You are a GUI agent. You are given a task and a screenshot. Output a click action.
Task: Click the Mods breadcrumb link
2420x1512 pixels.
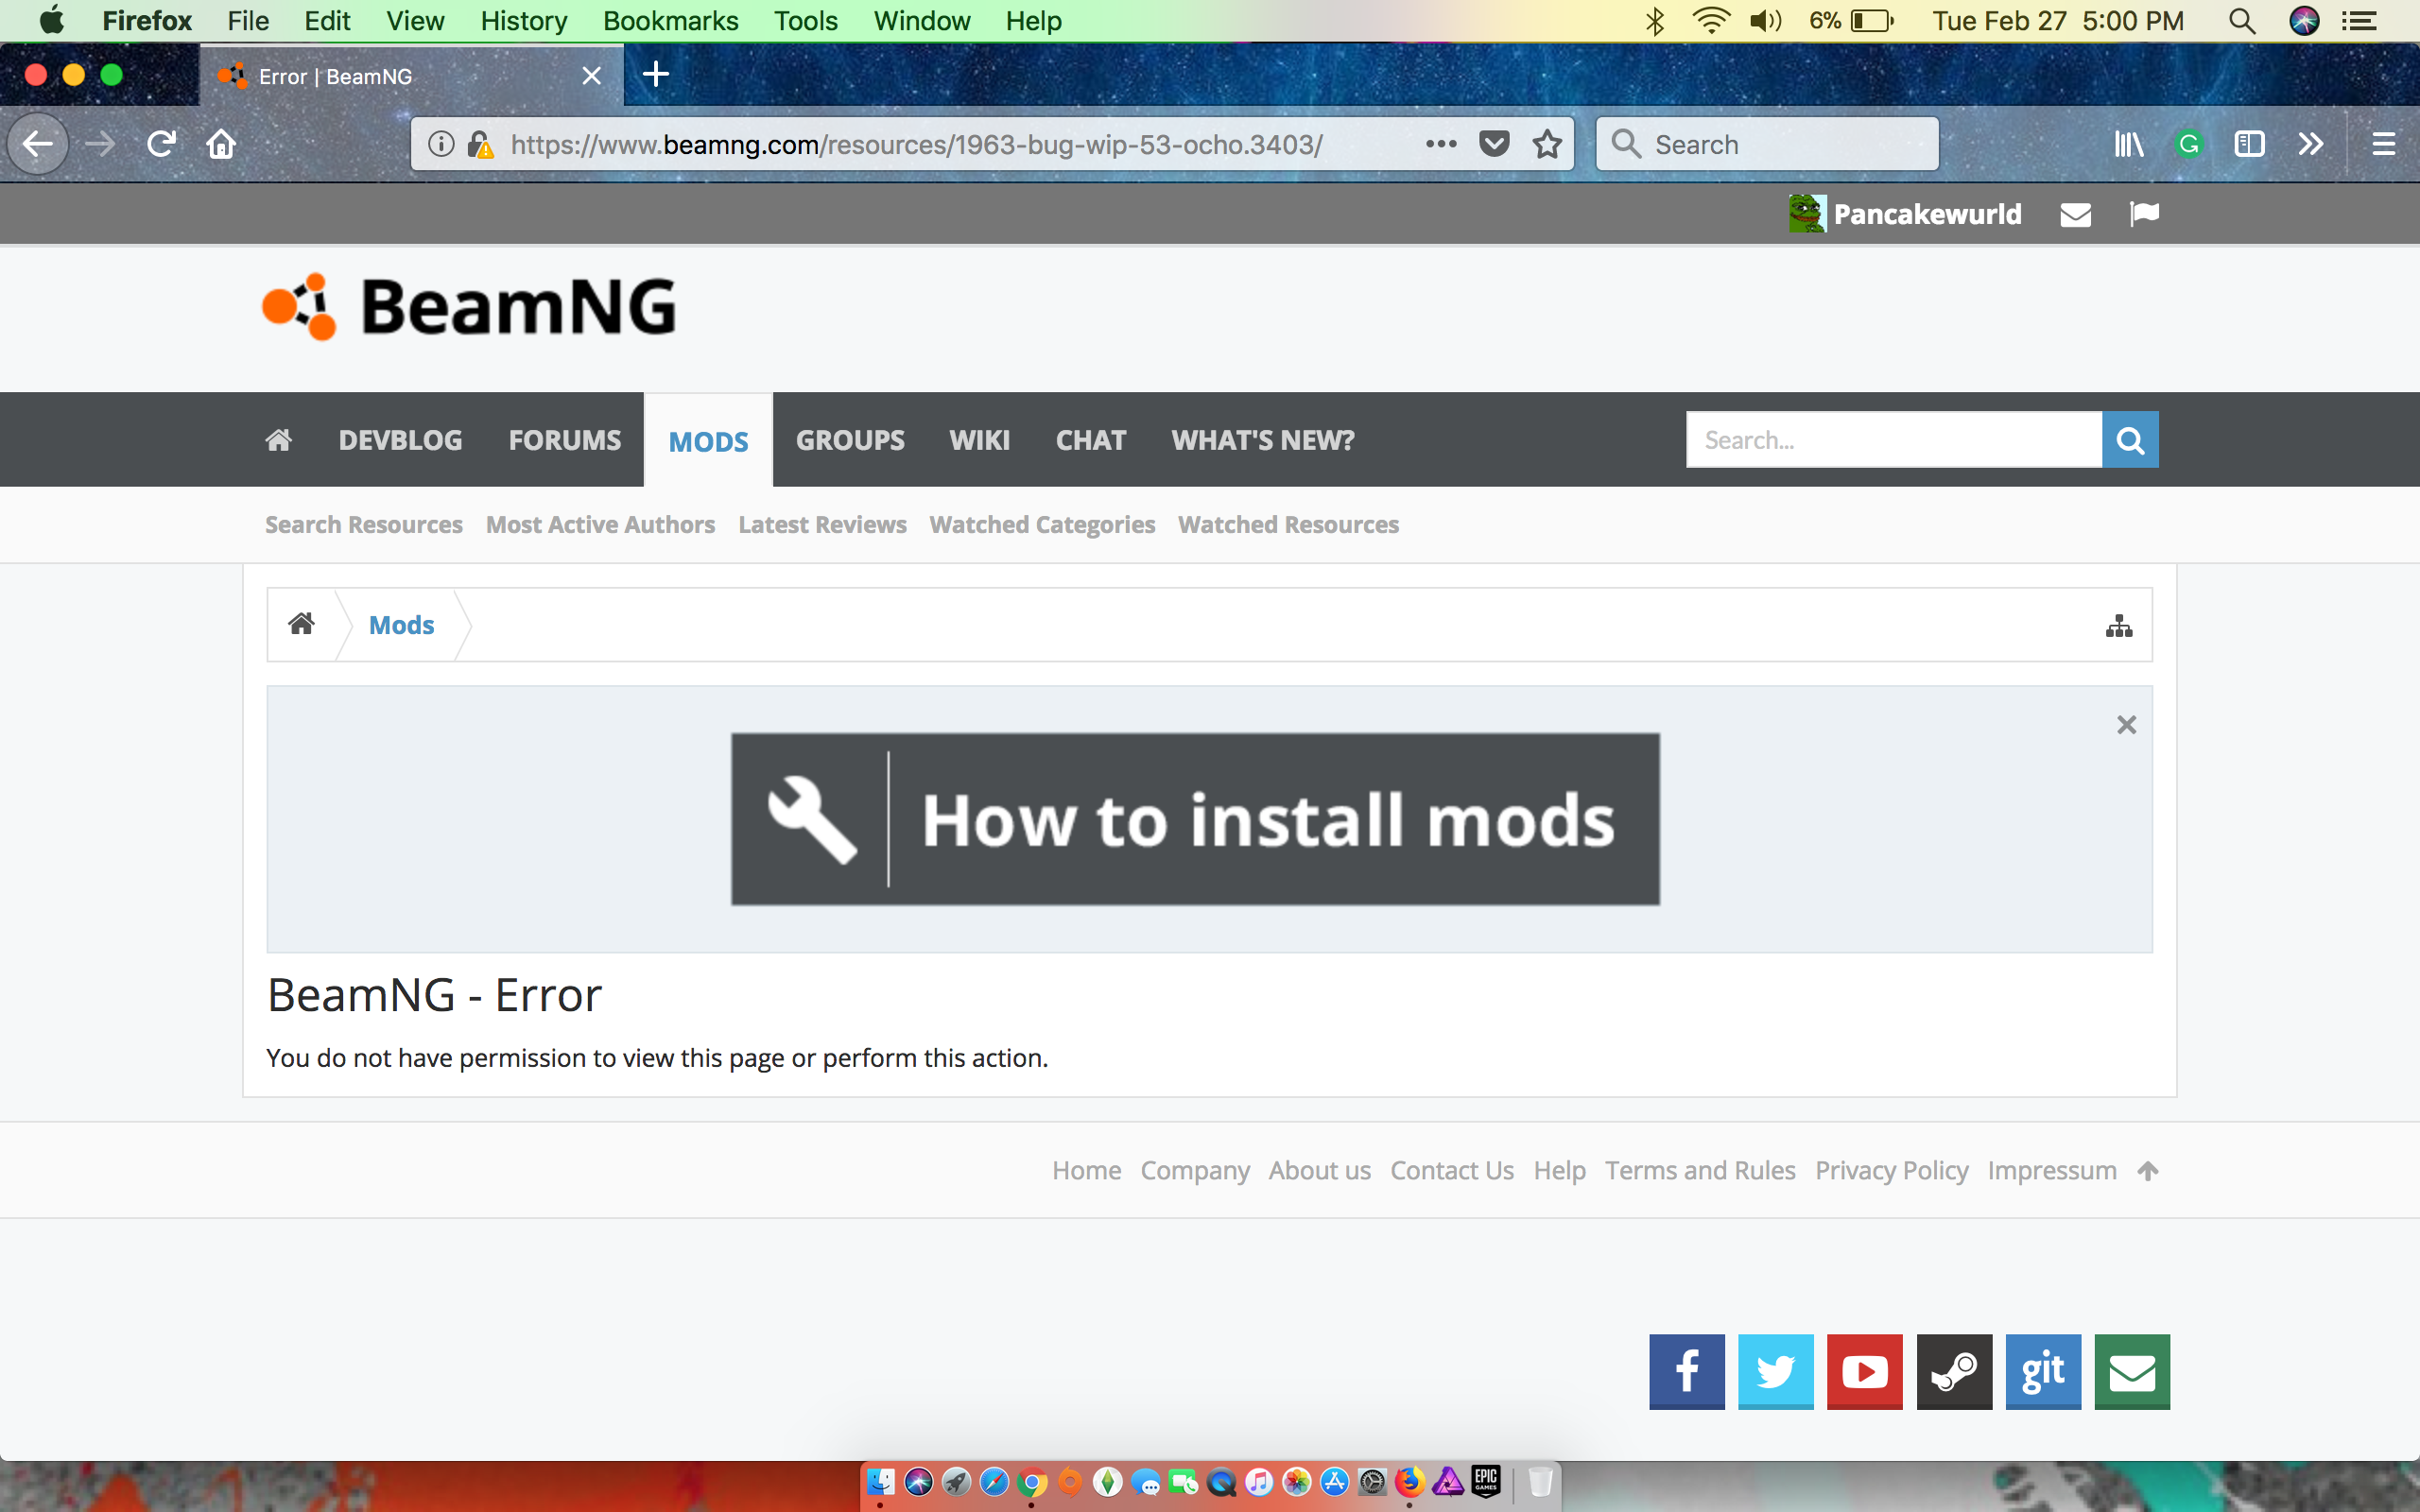pos(401,625)
